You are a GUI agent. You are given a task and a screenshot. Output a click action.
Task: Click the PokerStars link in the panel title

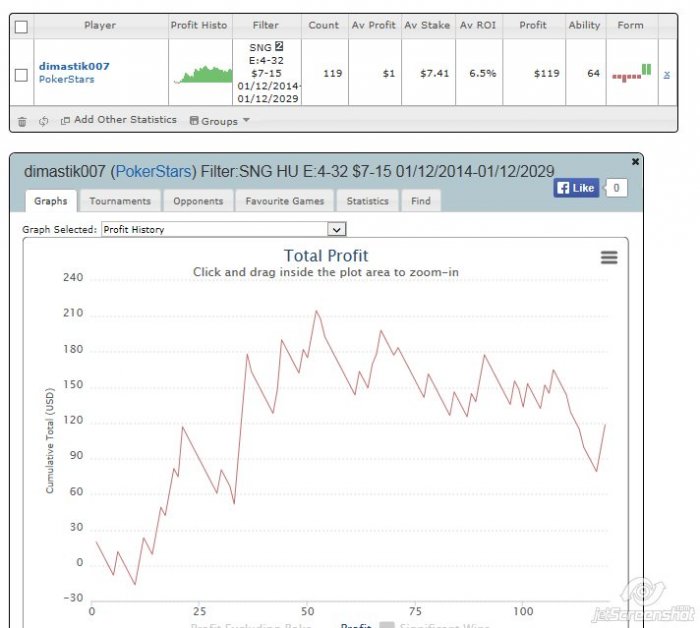point(154,171)
